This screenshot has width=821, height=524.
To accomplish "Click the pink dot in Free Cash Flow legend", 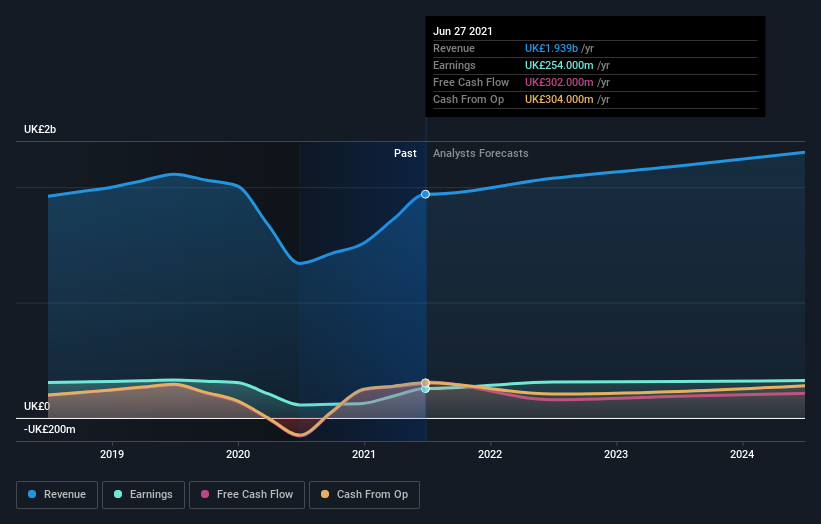I will pos(205,494).
